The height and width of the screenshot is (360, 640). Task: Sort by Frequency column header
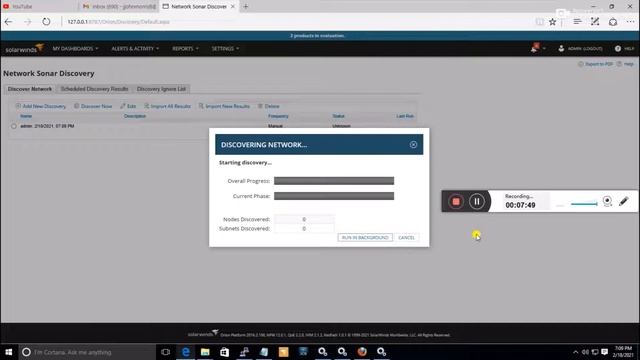[x=278, y=116]
